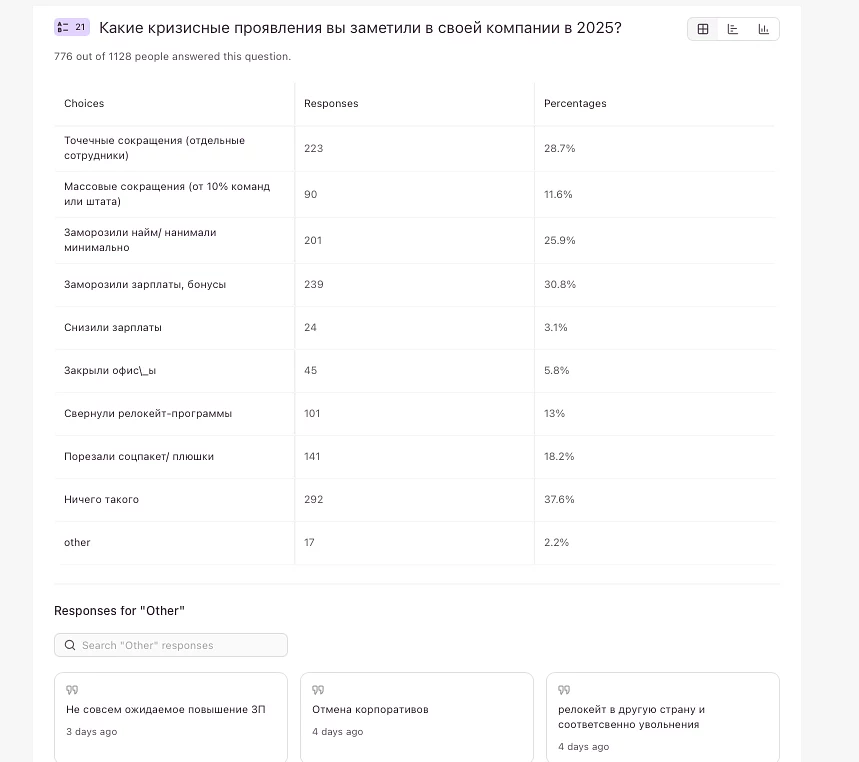Click the Choices column header
Image resolution: width=859 pixels, height=762 pixels.
(x=84, y=104)
